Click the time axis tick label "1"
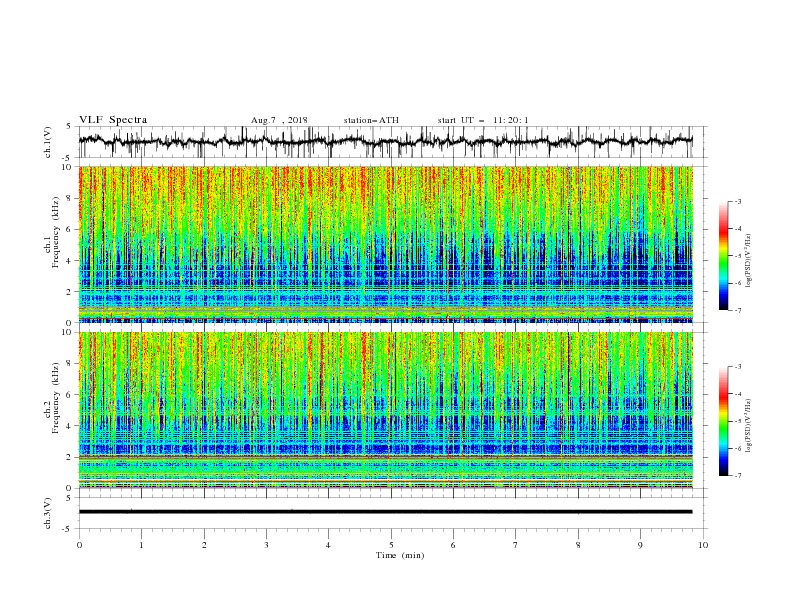This screenshot has width=792, height=612. (x=142, y=545)
